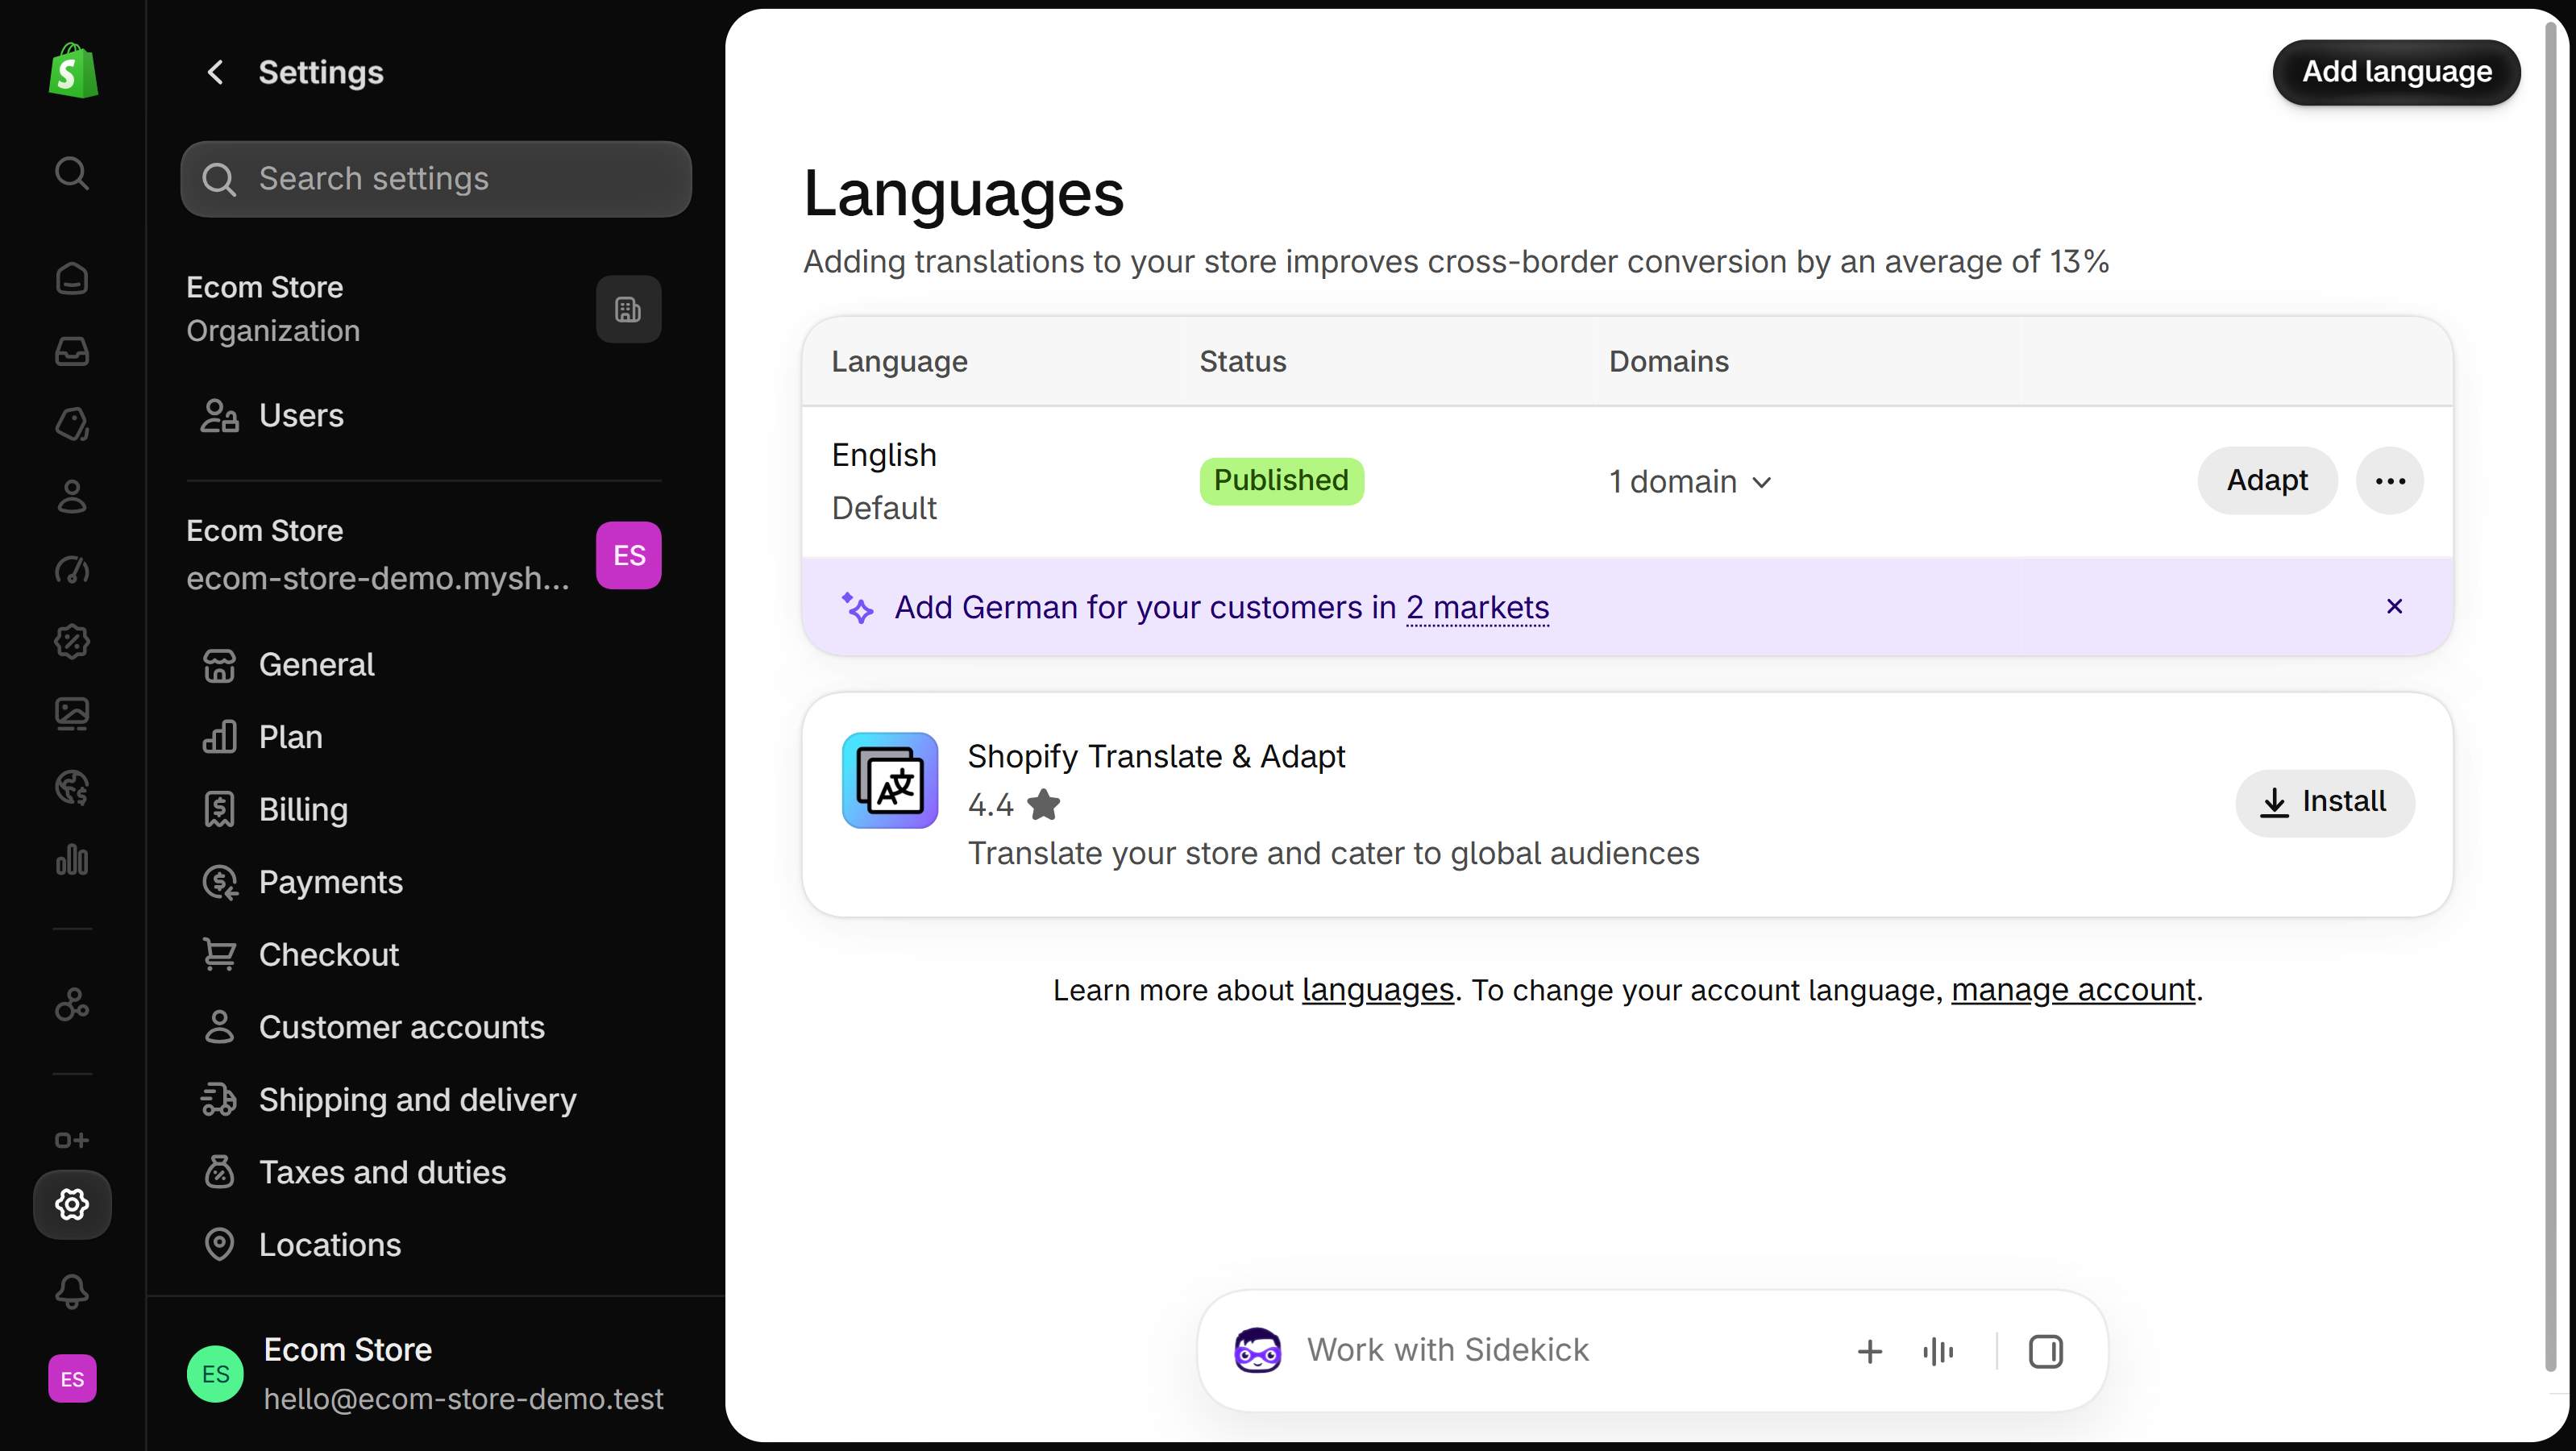Open Products price-tag icon
Screen dimensions: 2576x1451
click(x=72, y=424)
